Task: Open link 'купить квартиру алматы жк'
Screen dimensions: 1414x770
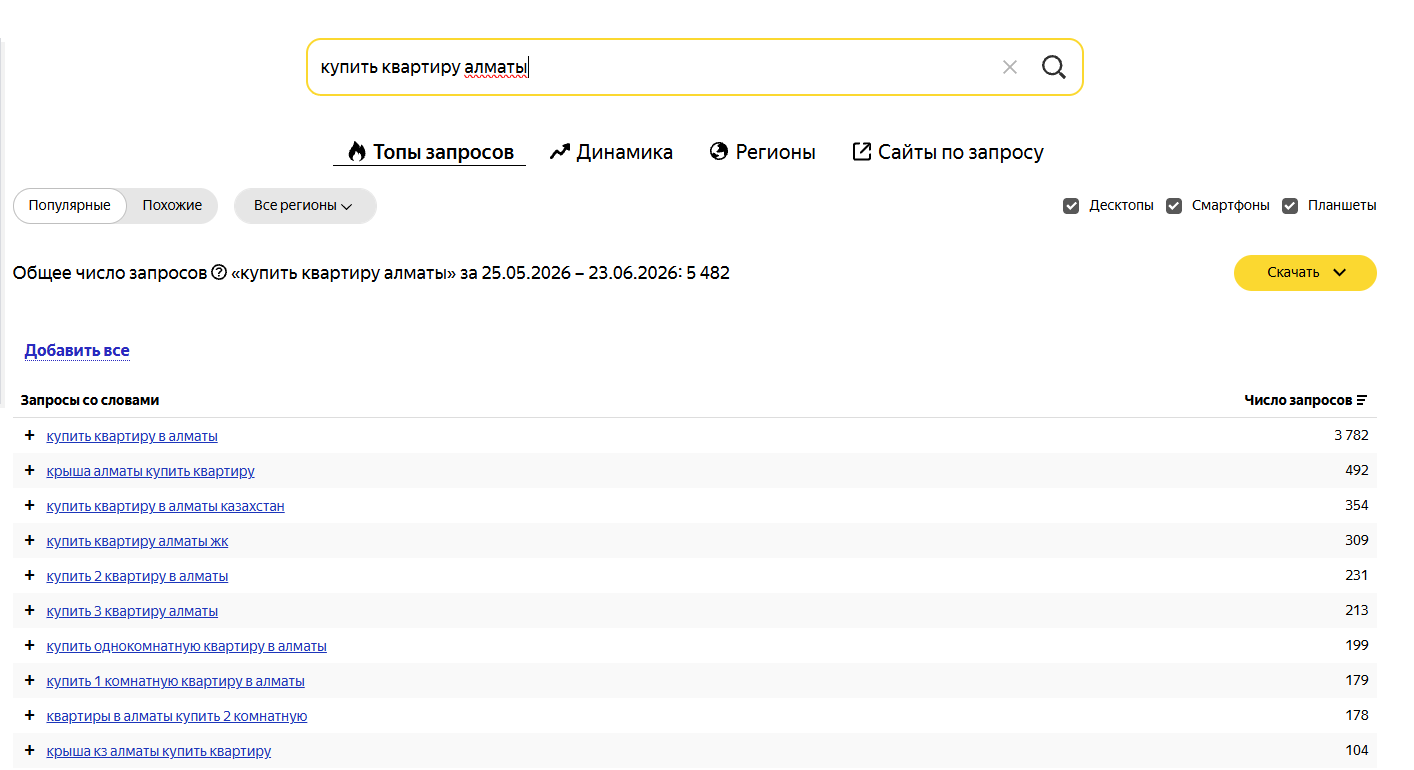Action: click(x=137, y=541)
